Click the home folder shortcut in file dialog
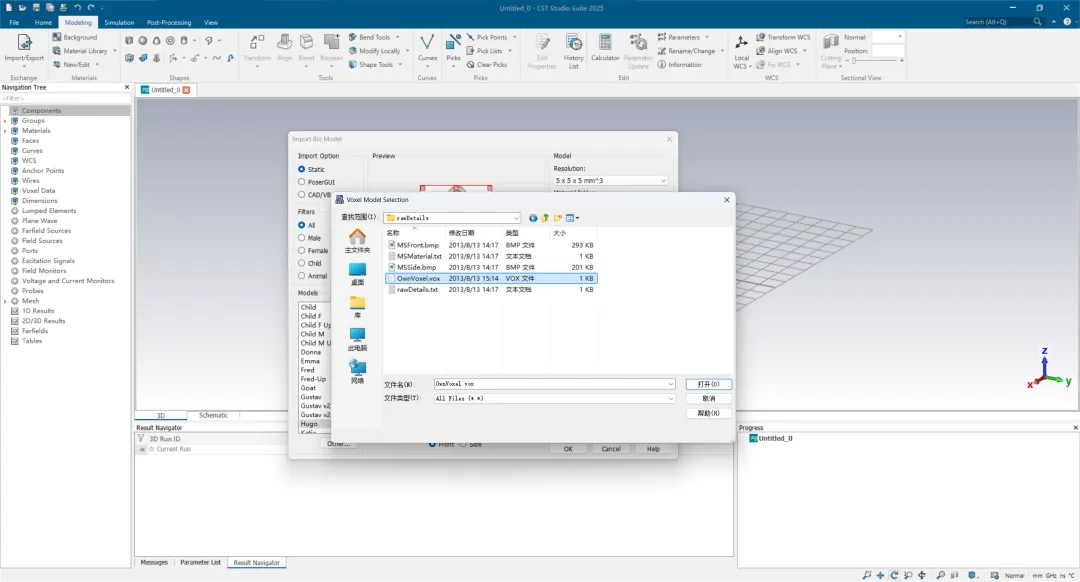Screen dimensions: 1080x582 [x=357, y=241]
